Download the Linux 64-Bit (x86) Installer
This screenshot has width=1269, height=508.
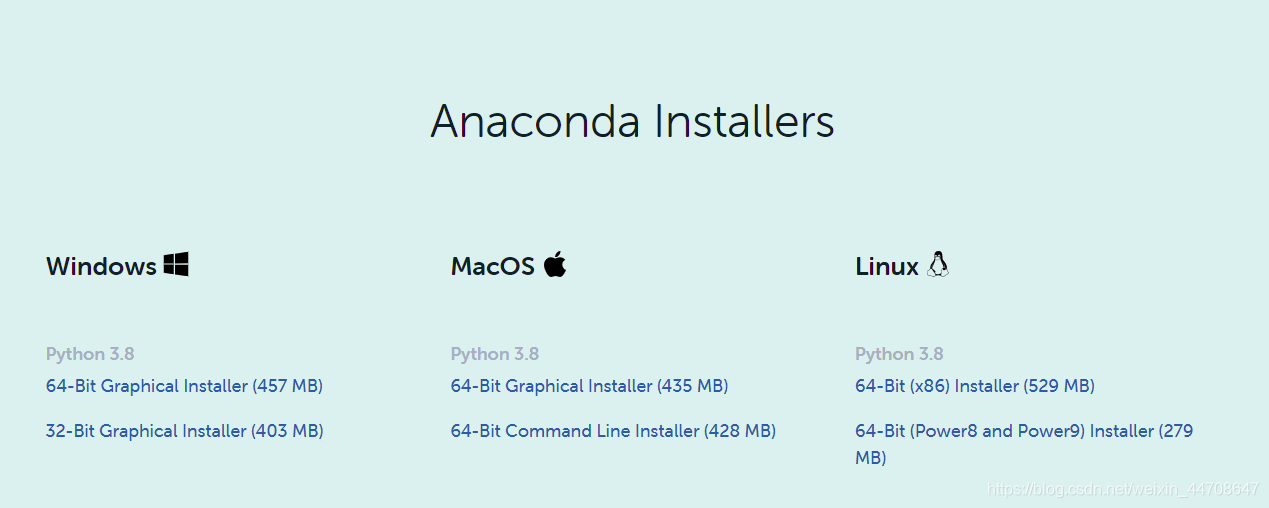[975, 386]
